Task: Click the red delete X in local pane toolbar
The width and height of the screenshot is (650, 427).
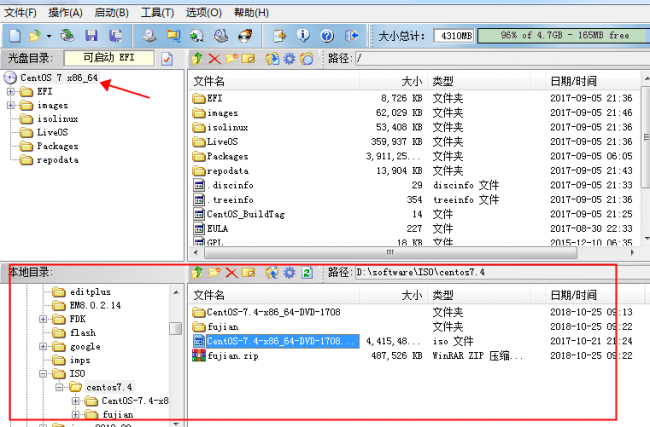Action: click(231, 273)
